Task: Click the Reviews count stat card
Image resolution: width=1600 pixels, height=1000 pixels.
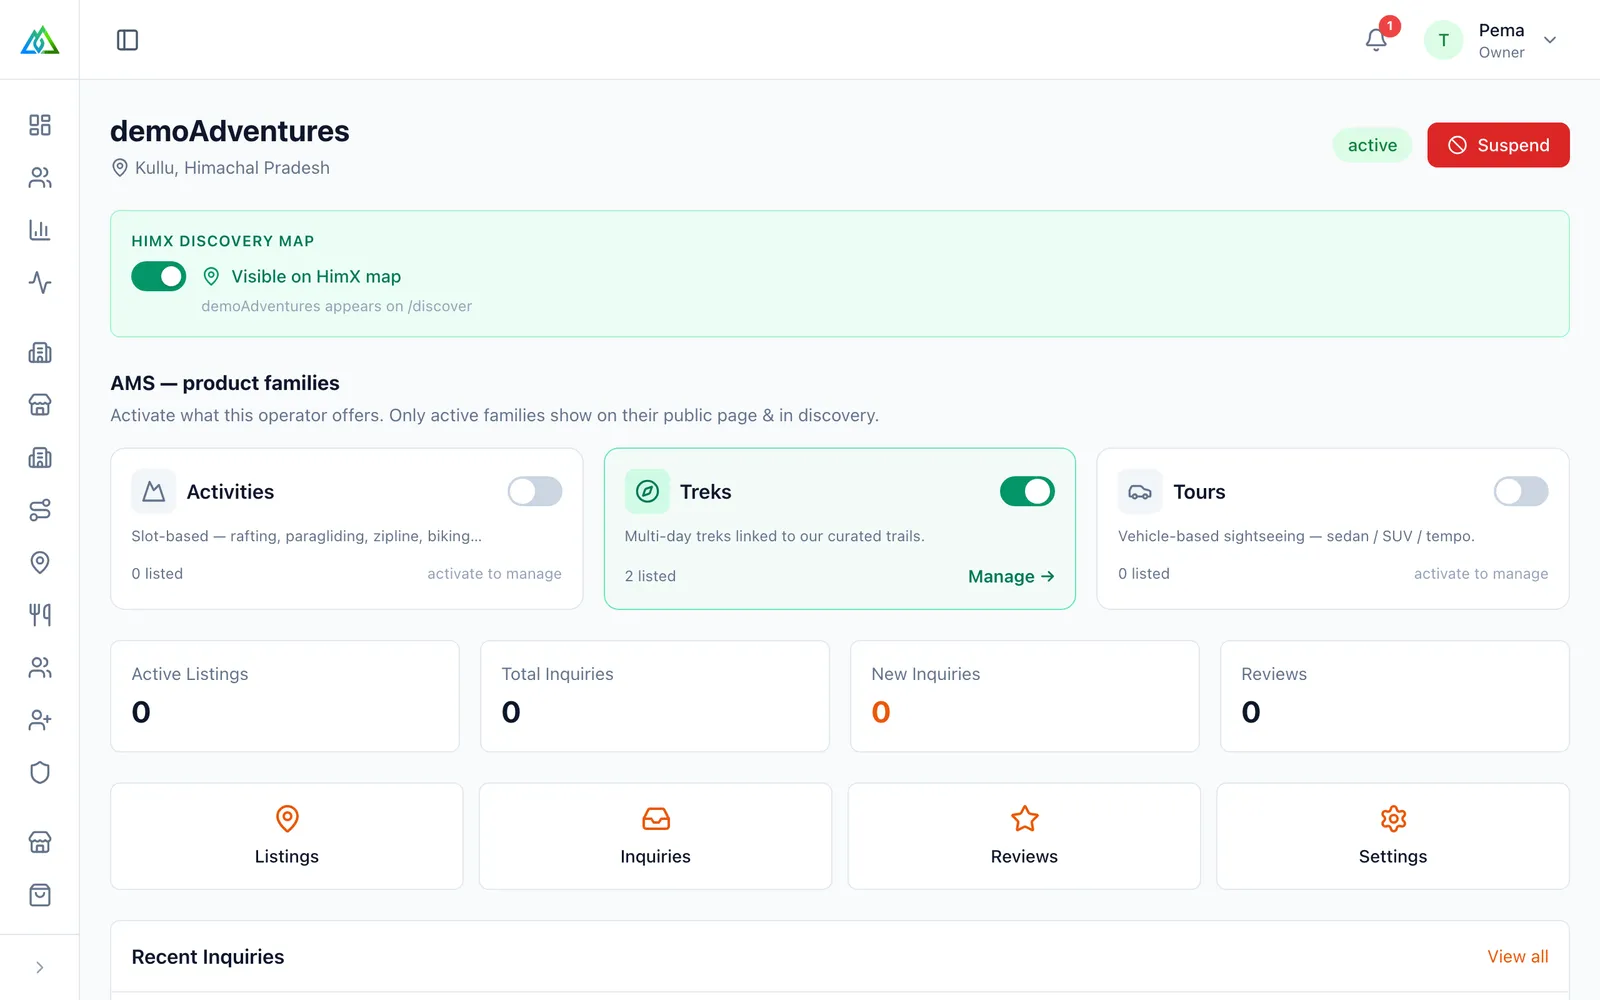Action: point(1394,696)
